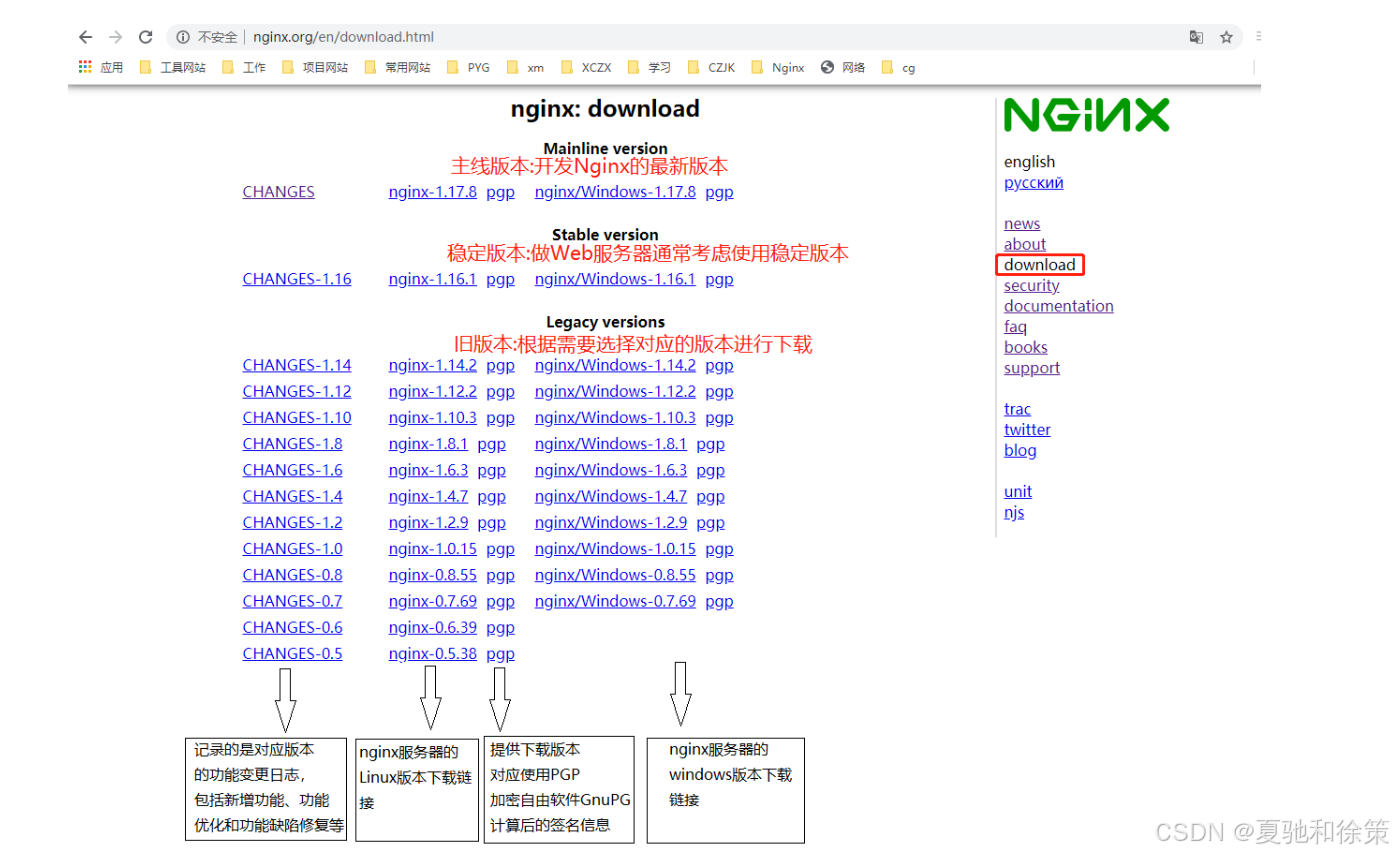Open the about sidebar link
The height and width of the screenshot is (855, 1393).
1025,244
